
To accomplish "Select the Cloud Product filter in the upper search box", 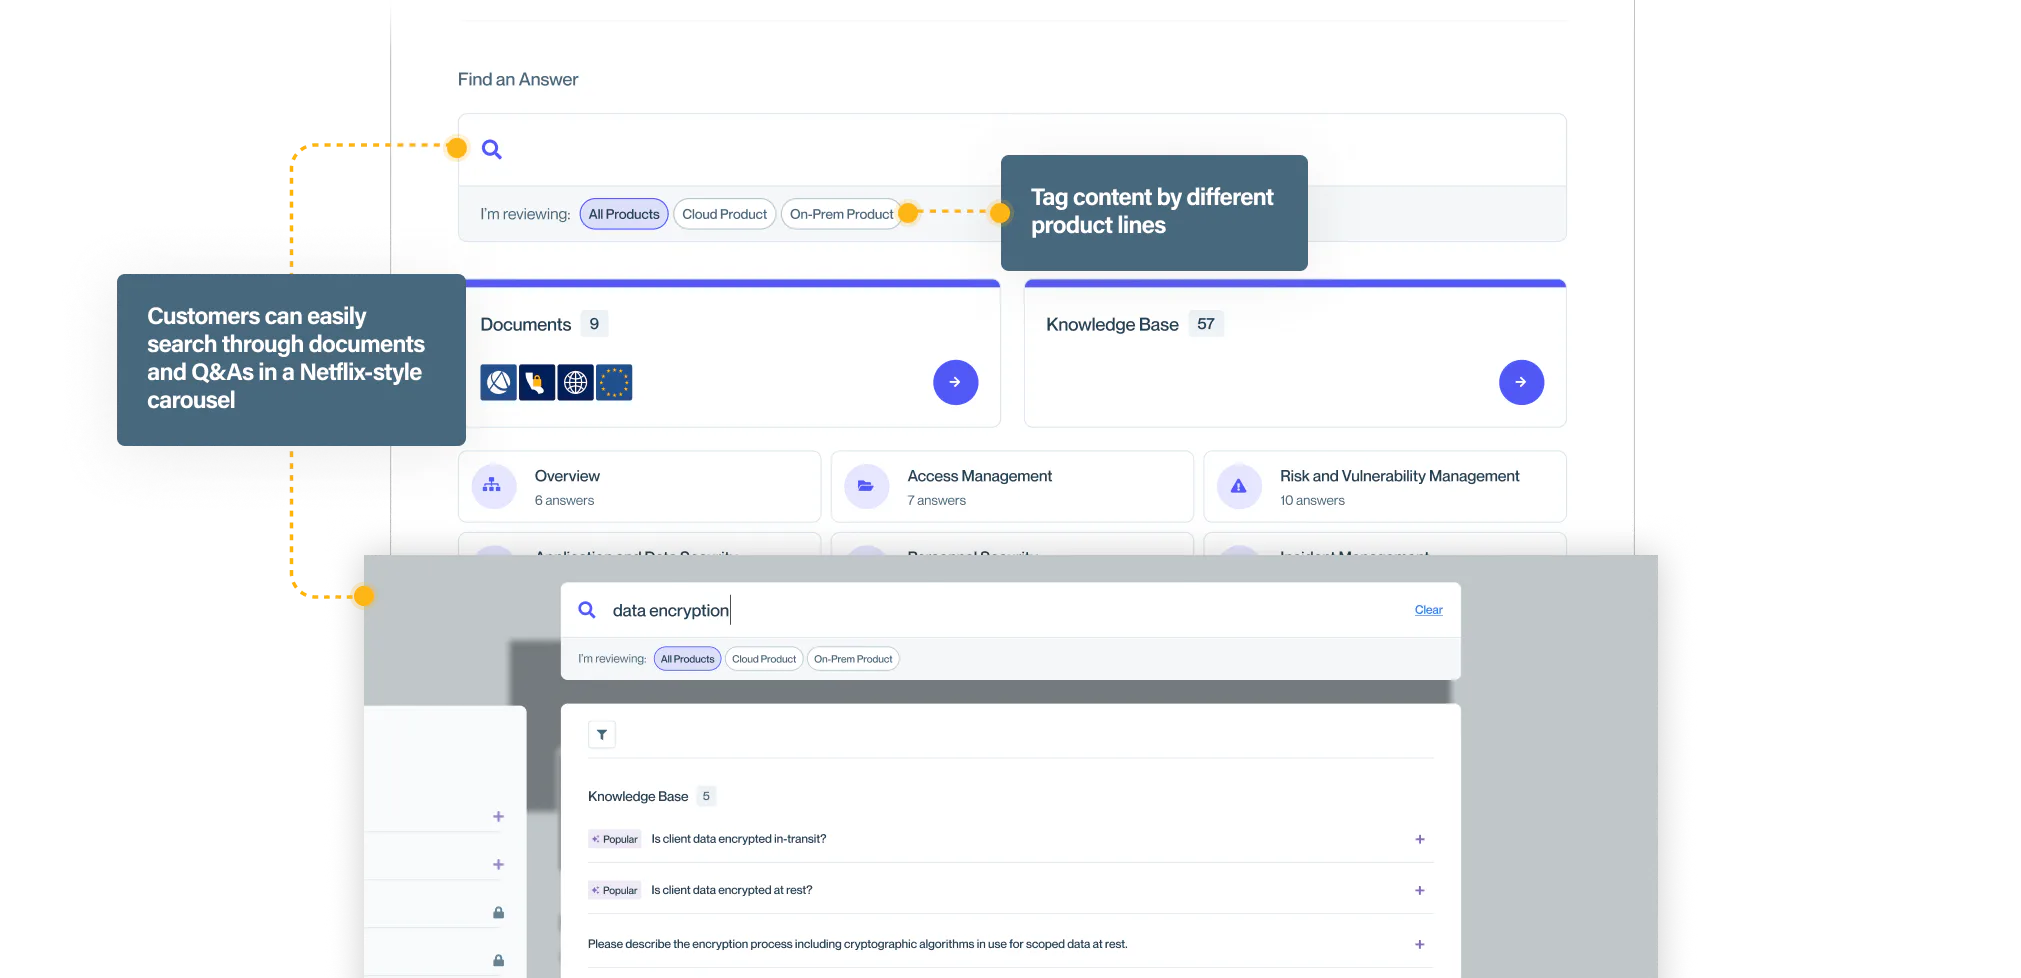I will [x=724, y=214].
